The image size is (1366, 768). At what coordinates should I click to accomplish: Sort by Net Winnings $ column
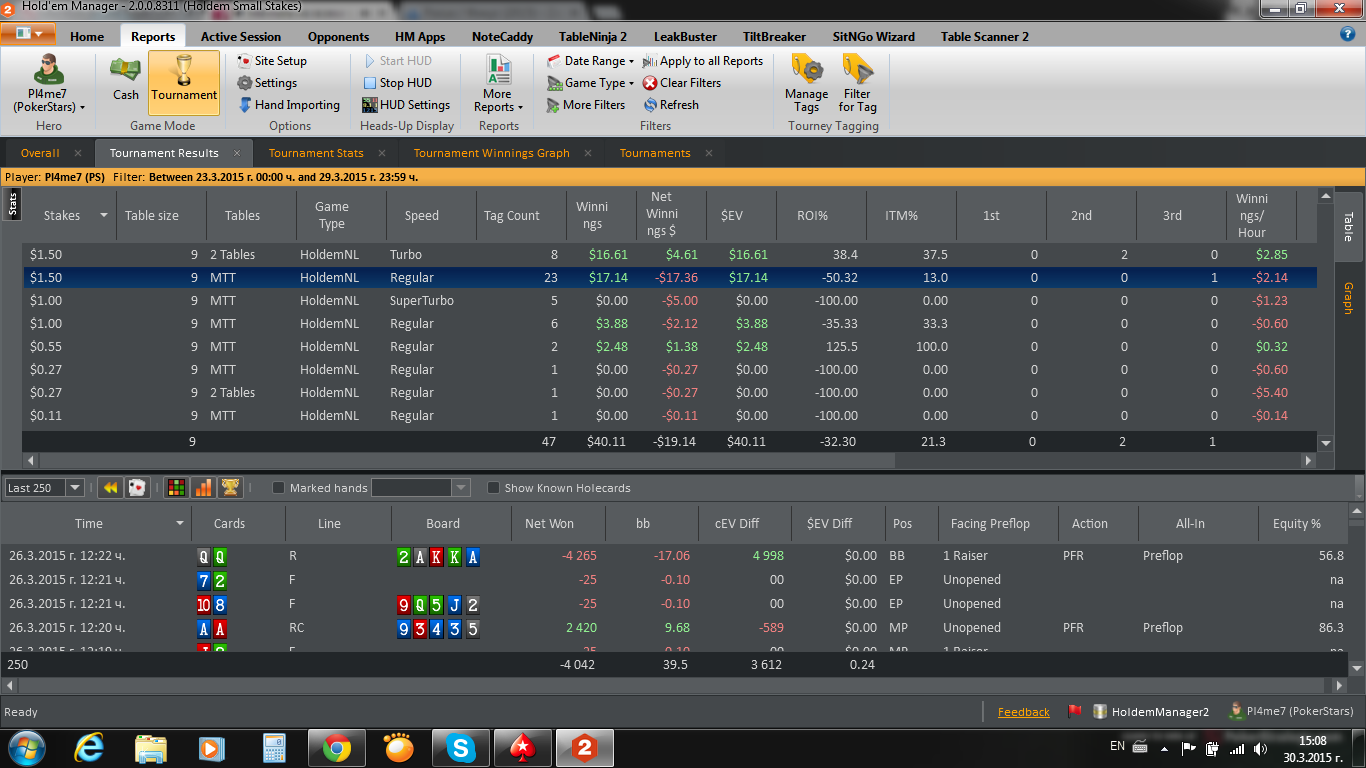click(662, 215)
